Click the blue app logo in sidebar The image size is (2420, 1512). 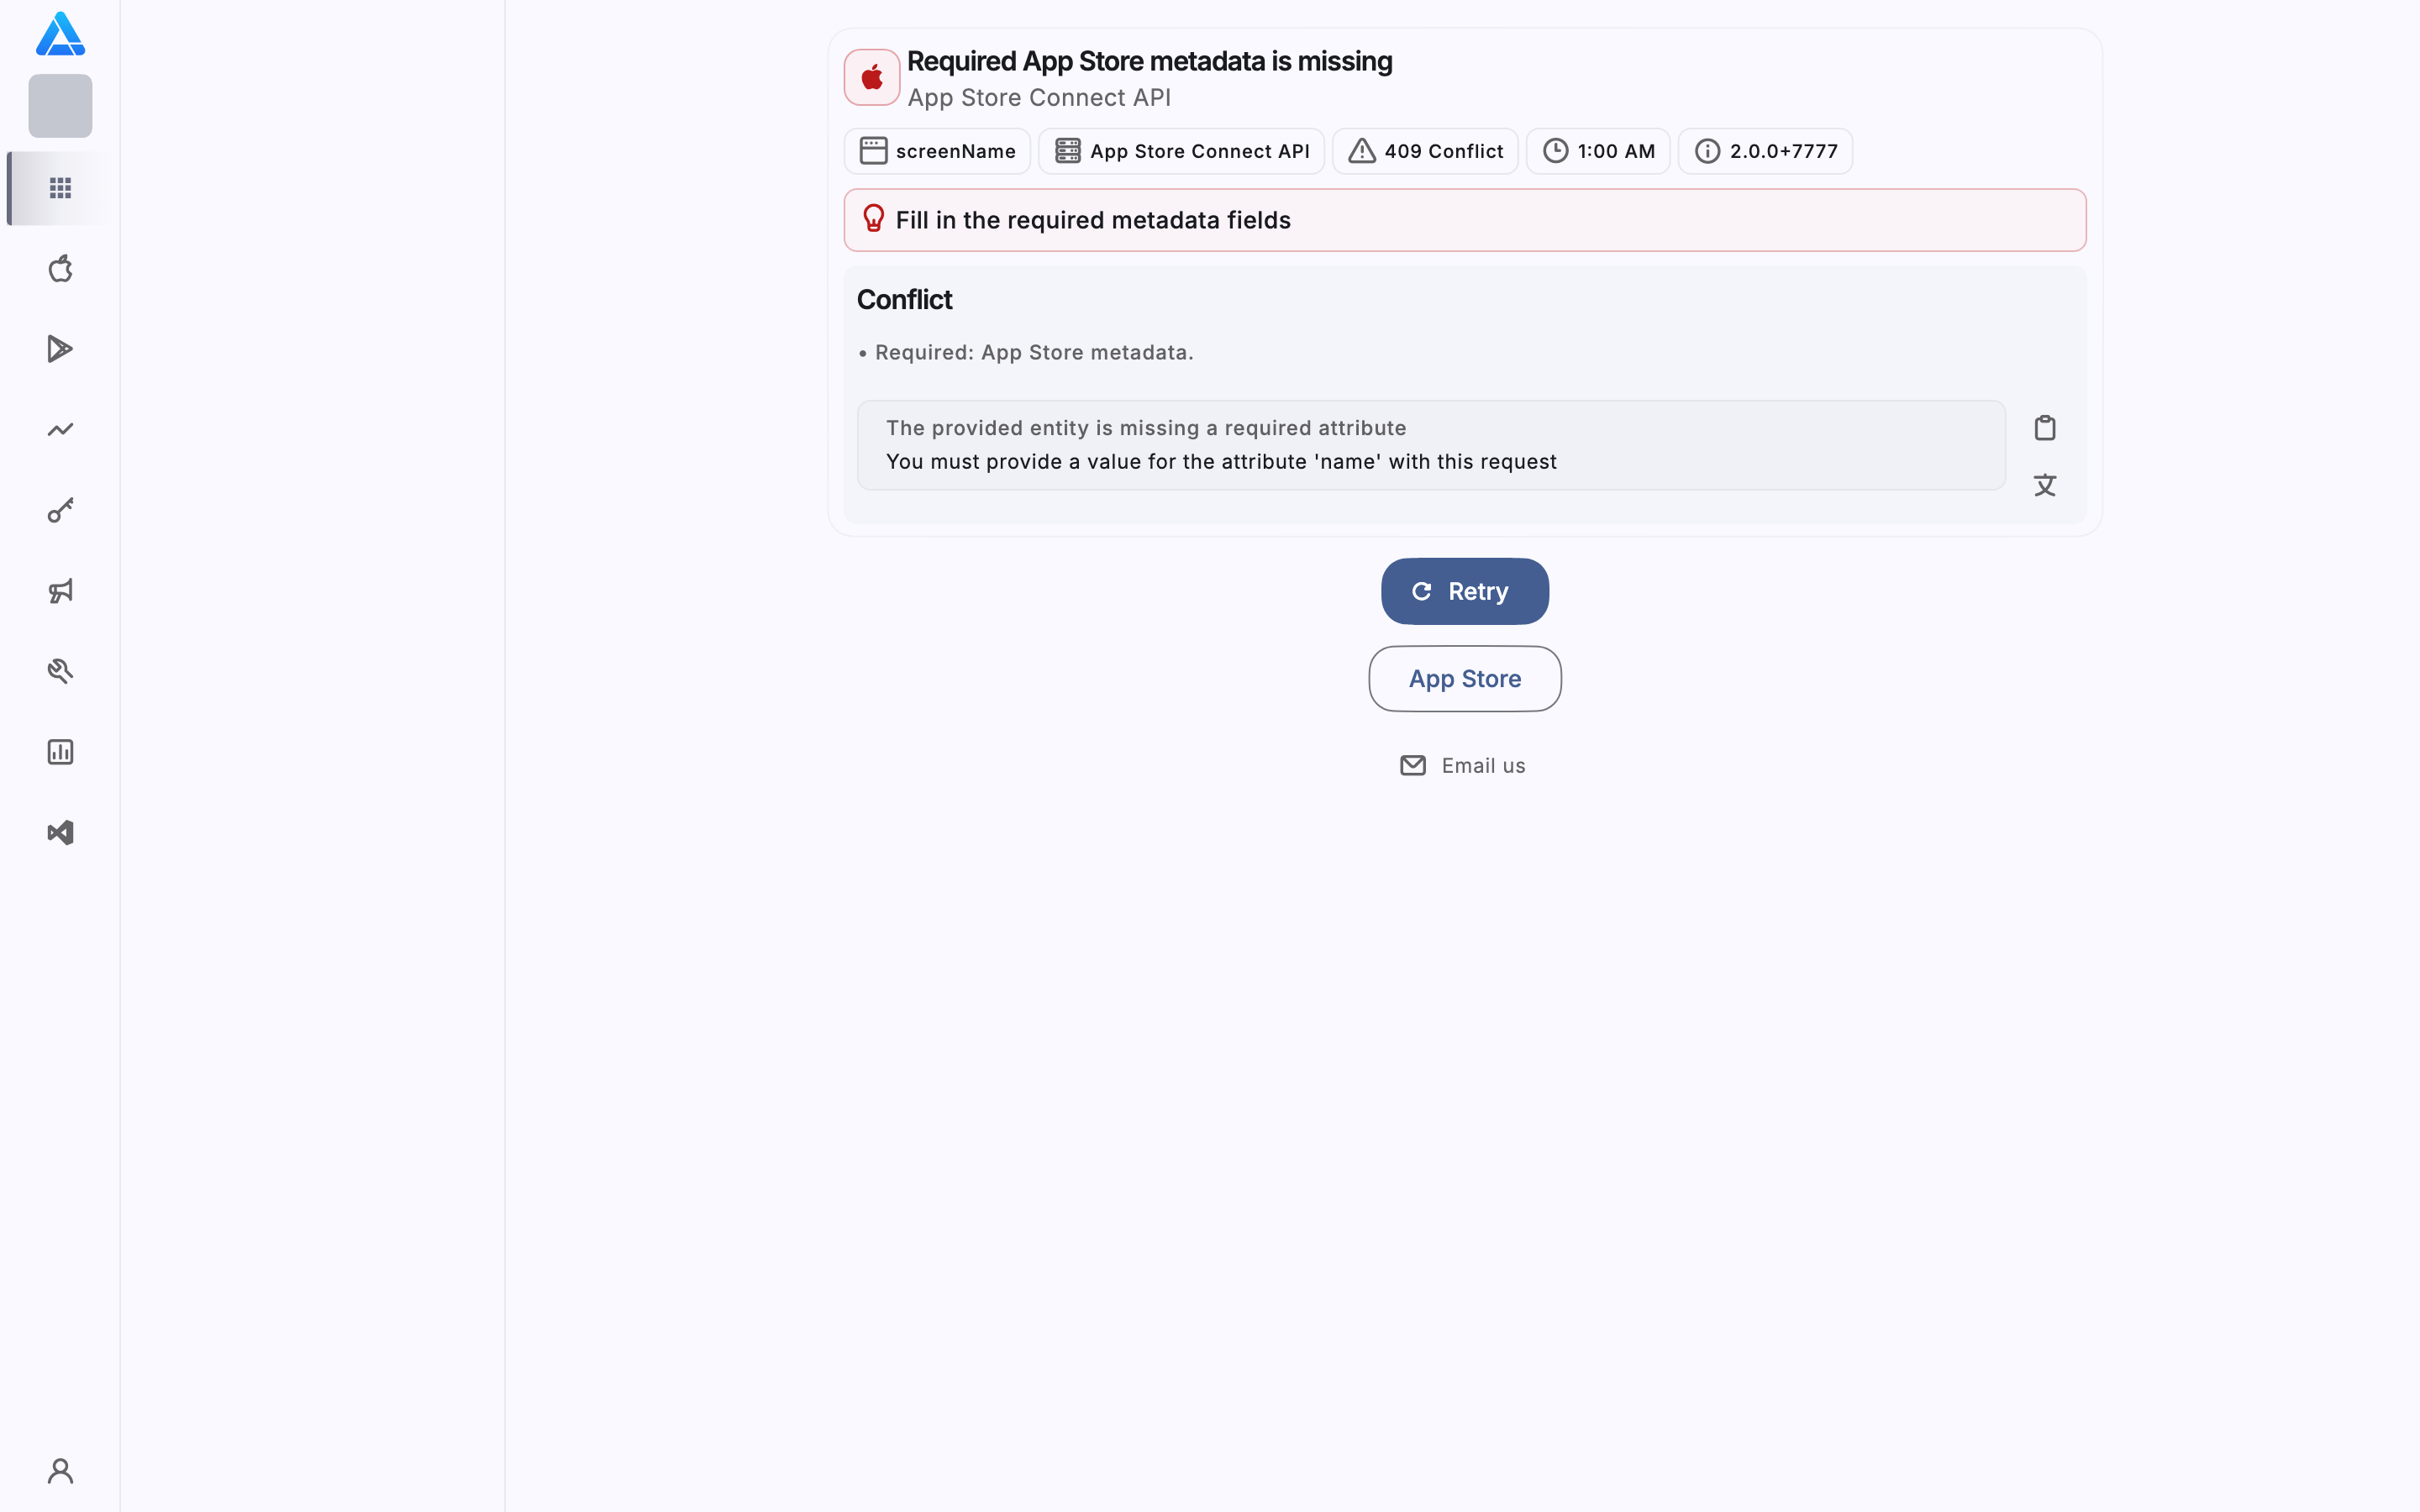[x=60, y=34]
